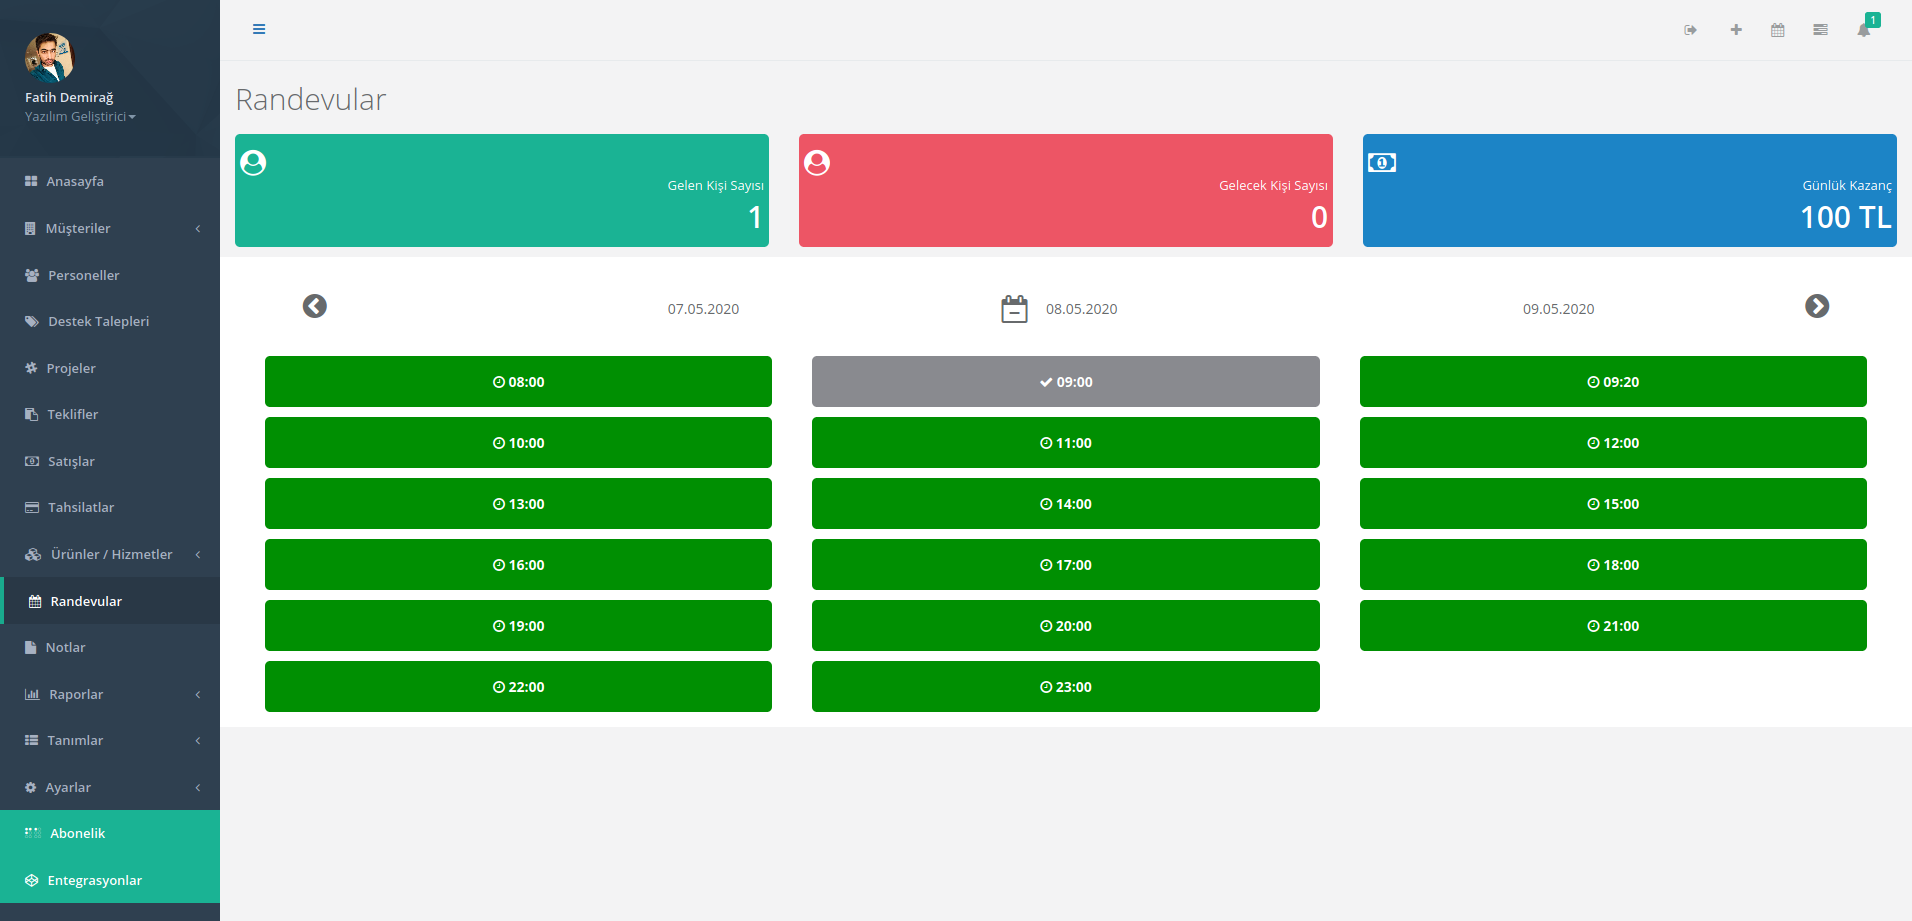
Task: Select the 08:00 appointment slot
Action: [518, 382]
